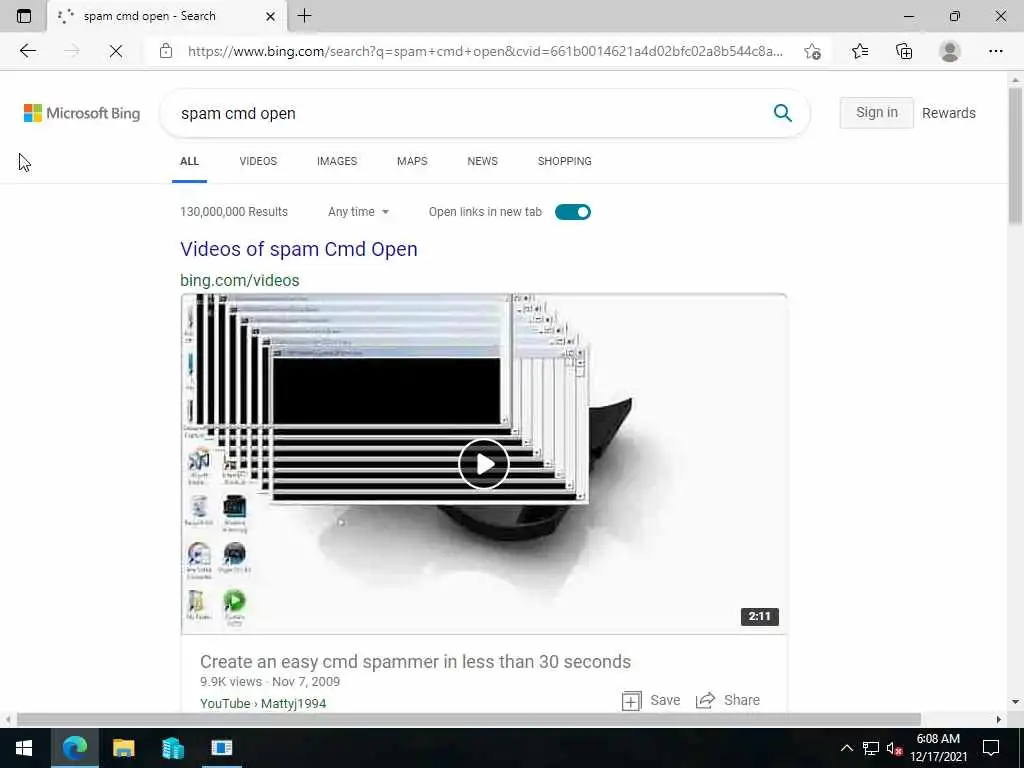The height and width of the screenshot is (768, 1024).
Task: Open 'Create an easy cmd spammer' title
Action: pyautogui.click(x=415, y=662)
